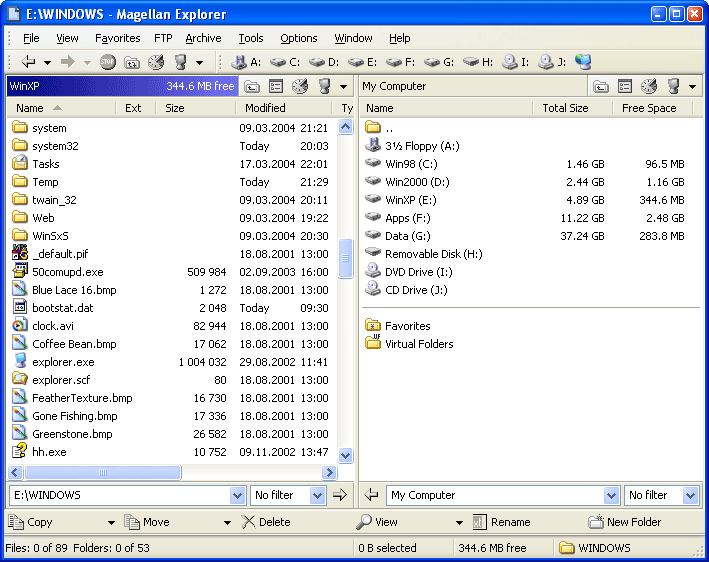Click the New Folder button
This screenshot has width=709, height=562.
click(624, 522)
